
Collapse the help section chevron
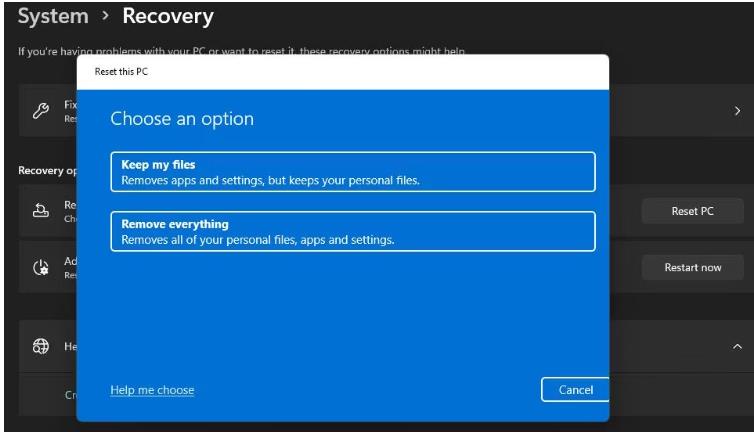click(x=737, y=346)
